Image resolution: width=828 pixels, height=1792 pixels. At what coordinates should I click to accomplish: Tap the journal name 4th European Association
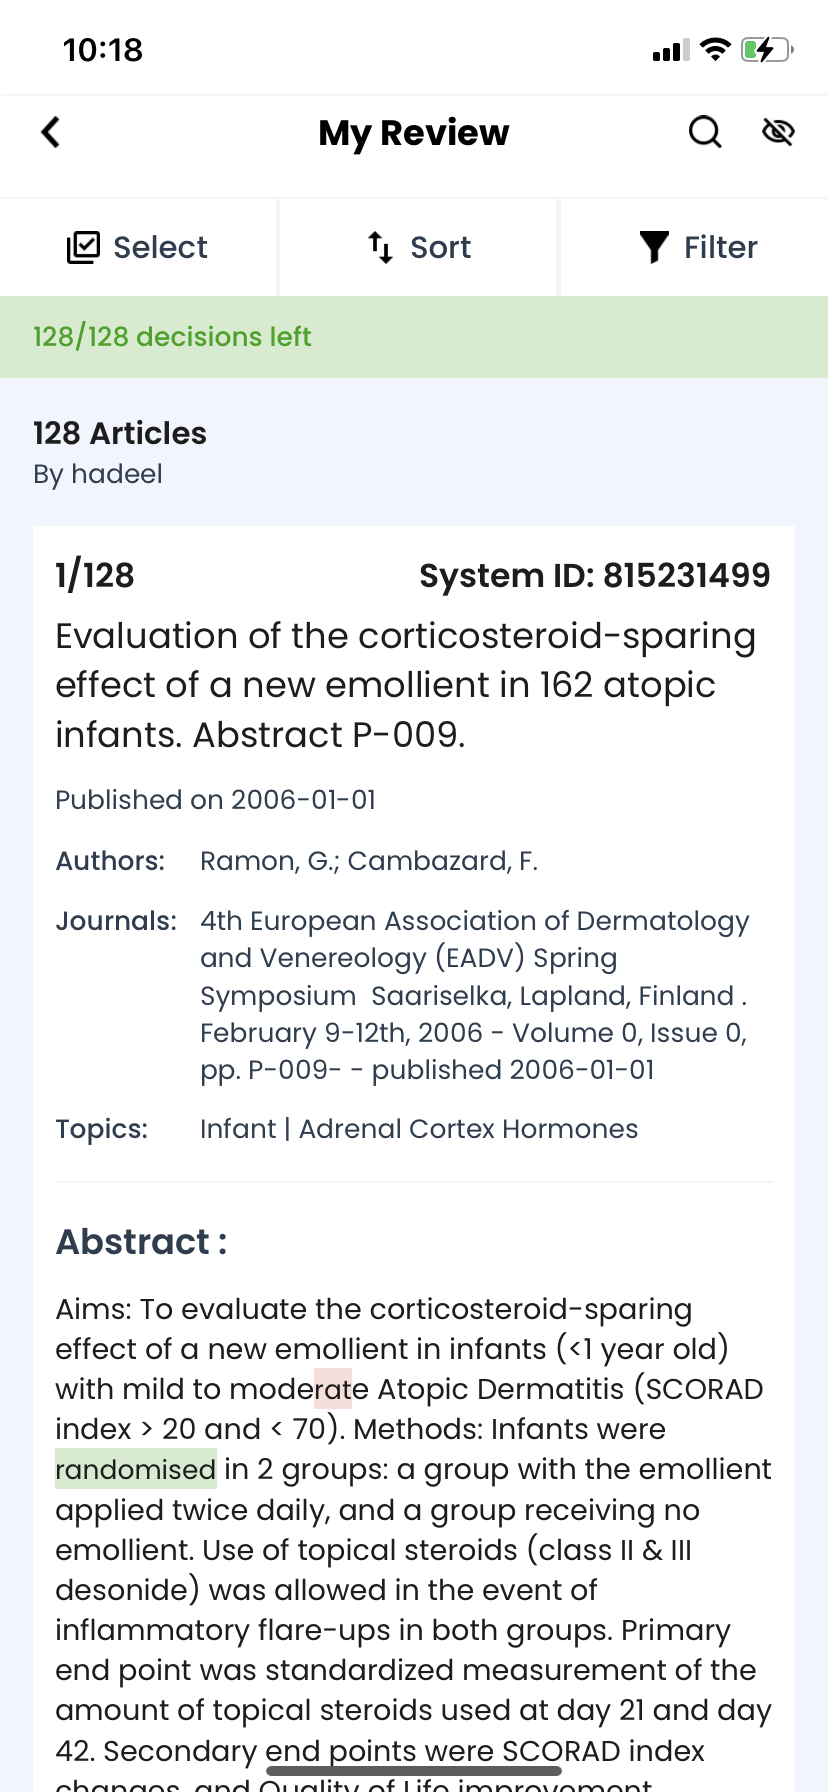475,995
